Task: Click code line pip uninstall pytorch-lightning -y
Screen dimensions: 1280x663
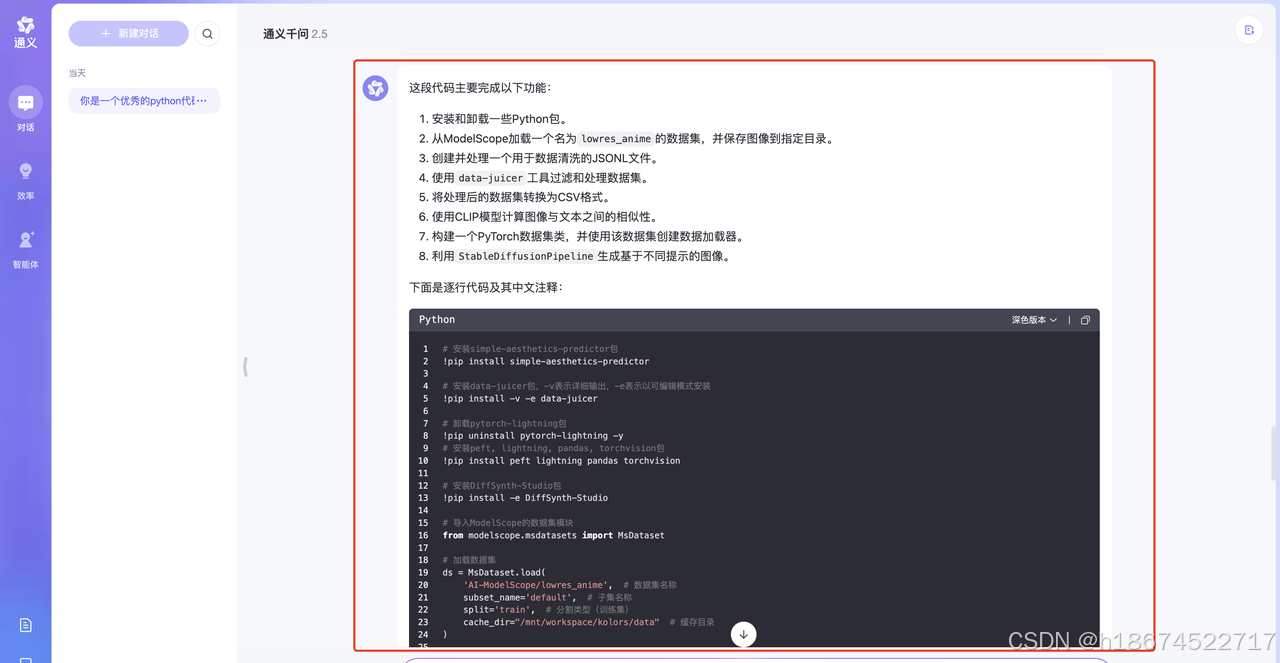Action: [x=533, y=436]
